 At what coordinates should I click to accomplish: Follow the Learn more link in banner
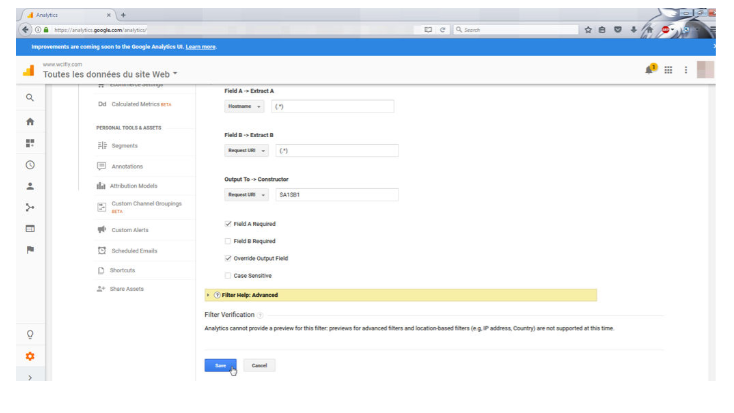pyautogui.click(x=200, y=47)
